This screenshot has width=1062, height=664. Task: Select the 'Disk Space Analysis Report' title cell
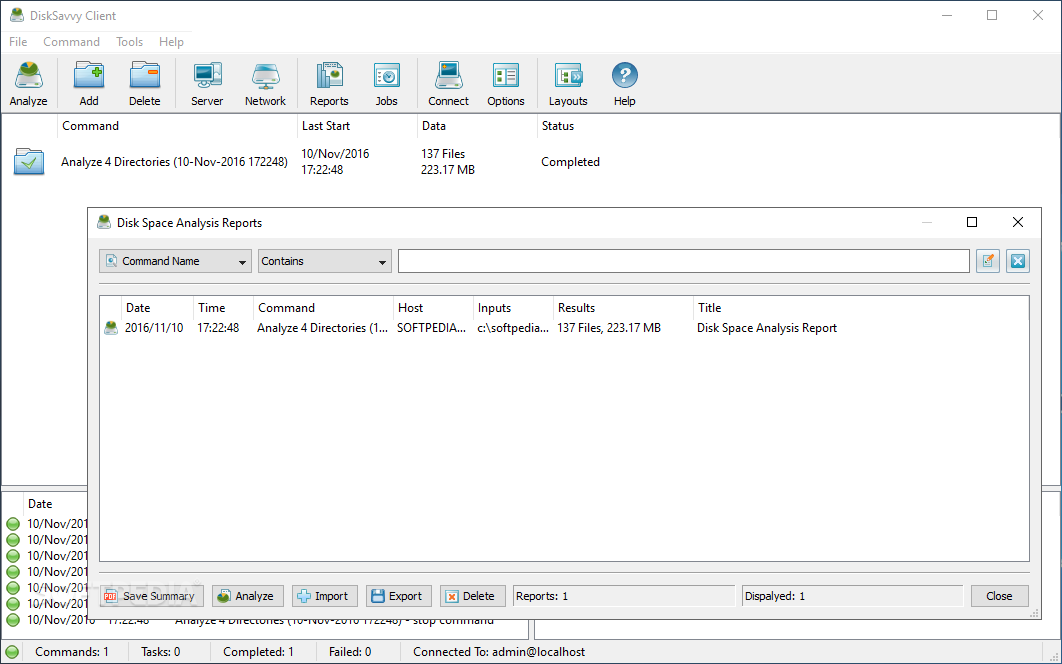pos(767,328)
